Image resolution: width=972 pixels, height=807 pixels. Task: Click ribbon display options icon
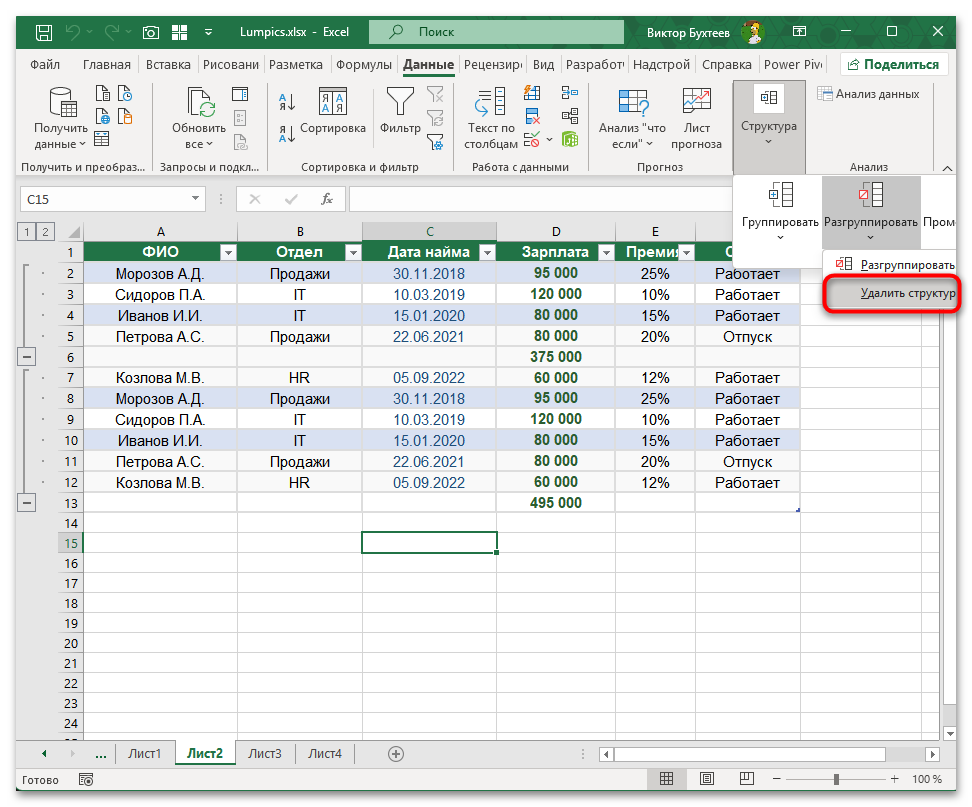800,32
